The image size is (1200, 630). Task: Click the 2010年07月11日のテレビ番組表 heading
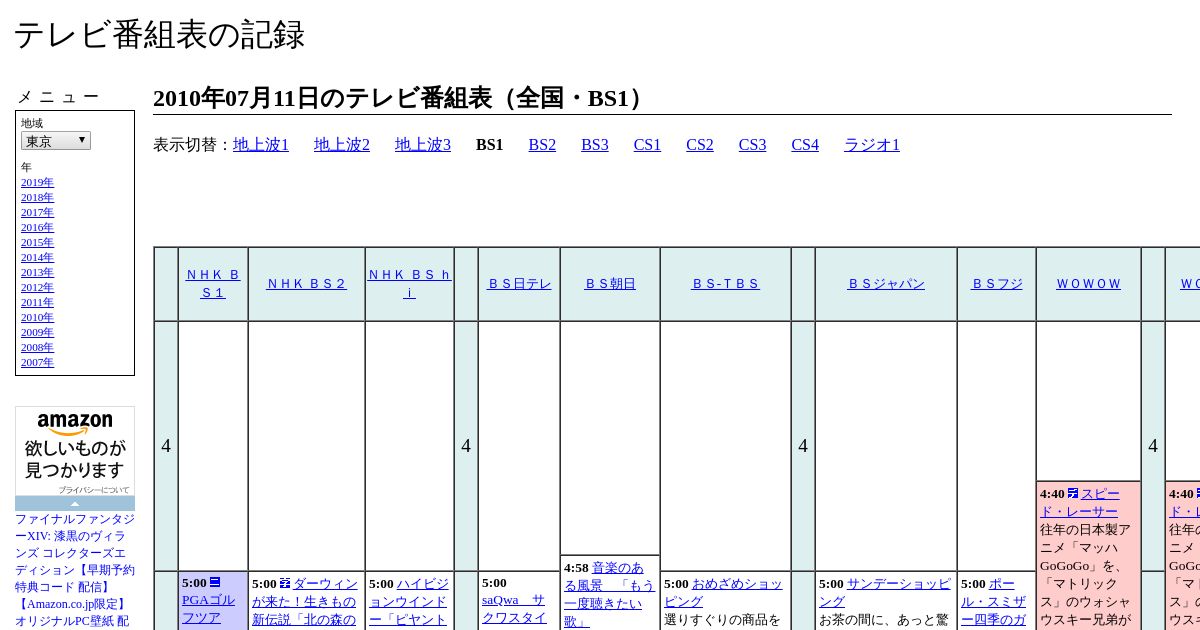pos(402,98)
